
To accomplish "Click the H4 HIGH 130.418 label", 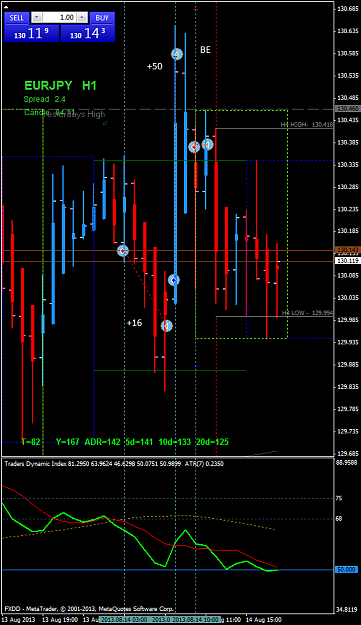I will point(307,125).
